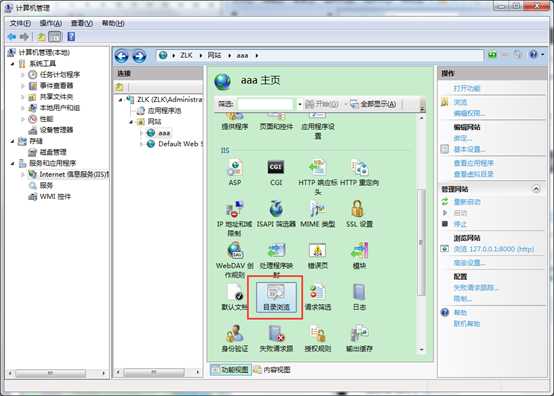
Task: Open 输出缓存 feature icon
Action: [359, 338]
